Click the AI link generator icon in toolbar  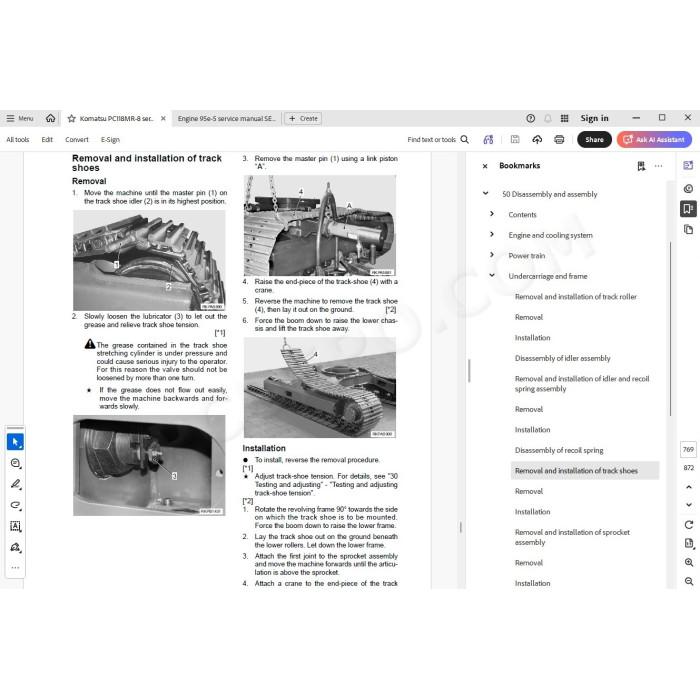click(x=488, y=140)
